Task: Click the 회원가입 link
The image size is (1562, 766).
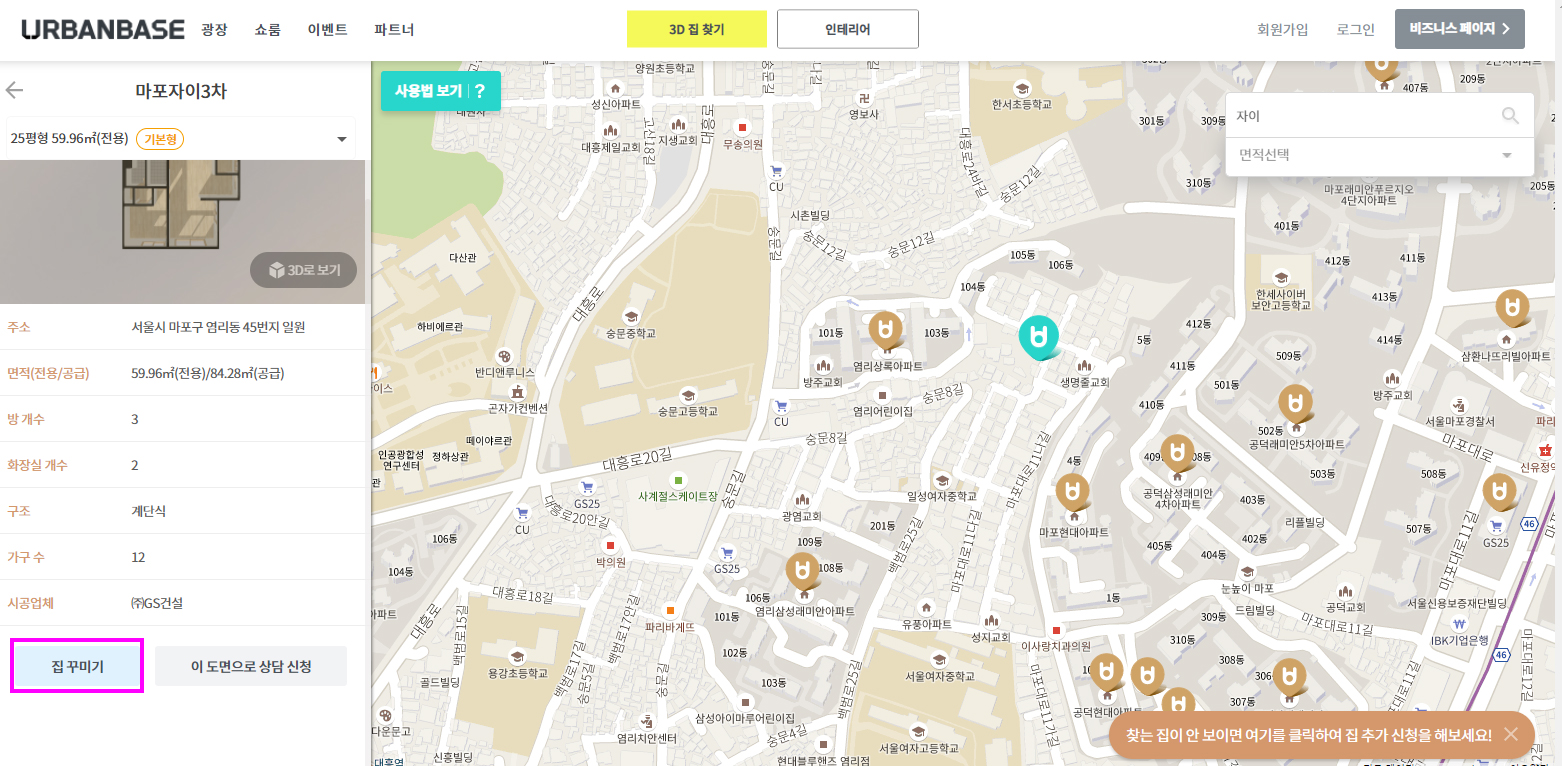Action: (x=1282, y=30)
